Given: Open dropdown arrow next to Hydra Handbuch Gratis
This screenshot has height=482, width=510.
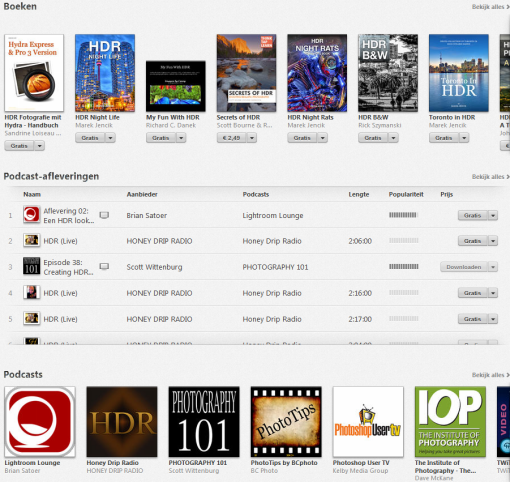Looking at the screenshot, I should point(40,146).
